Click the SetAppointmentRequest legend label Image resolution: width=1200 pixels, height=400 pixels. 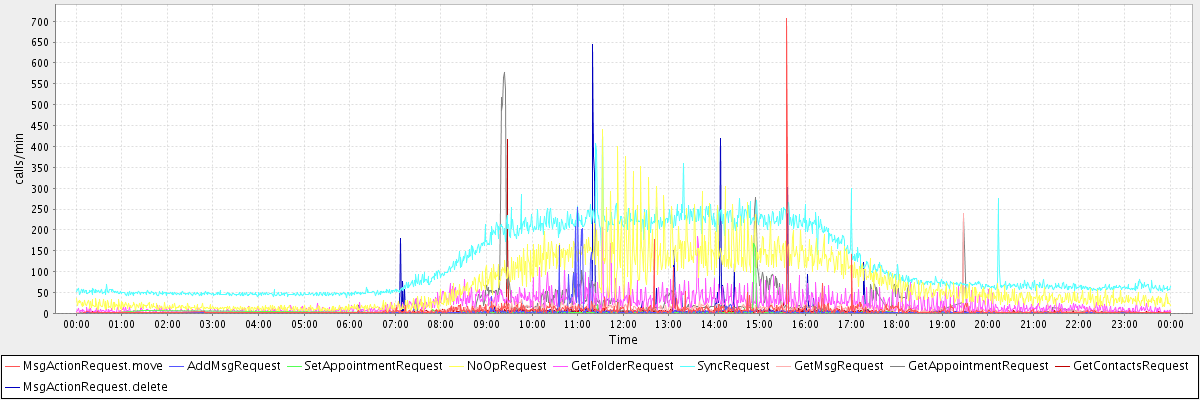coord(373,366)
